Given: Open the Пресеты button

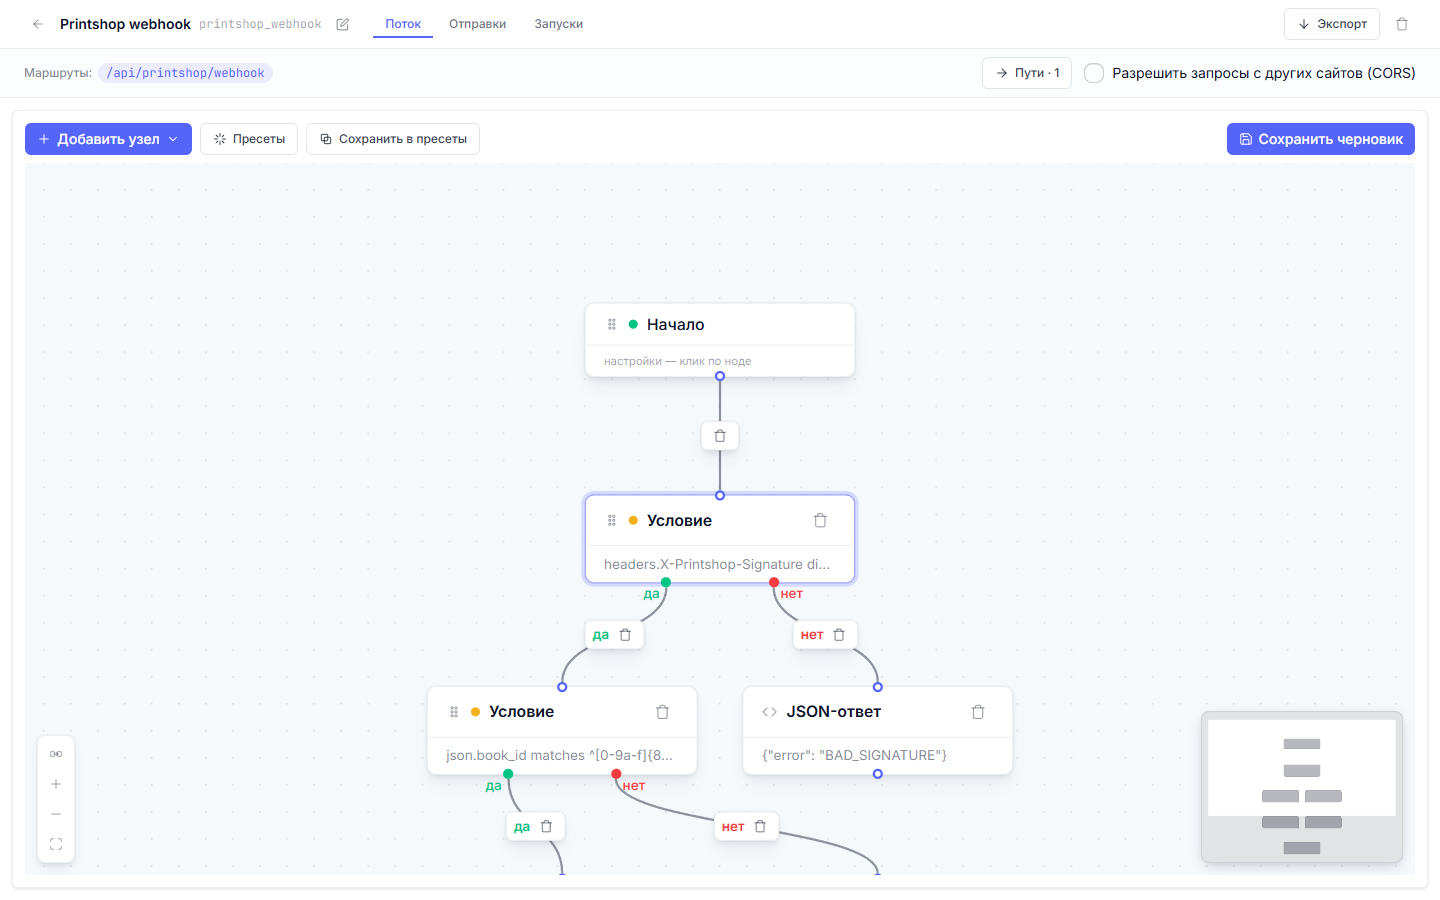Looking at the screenshot, I should (x=249, y=139).
